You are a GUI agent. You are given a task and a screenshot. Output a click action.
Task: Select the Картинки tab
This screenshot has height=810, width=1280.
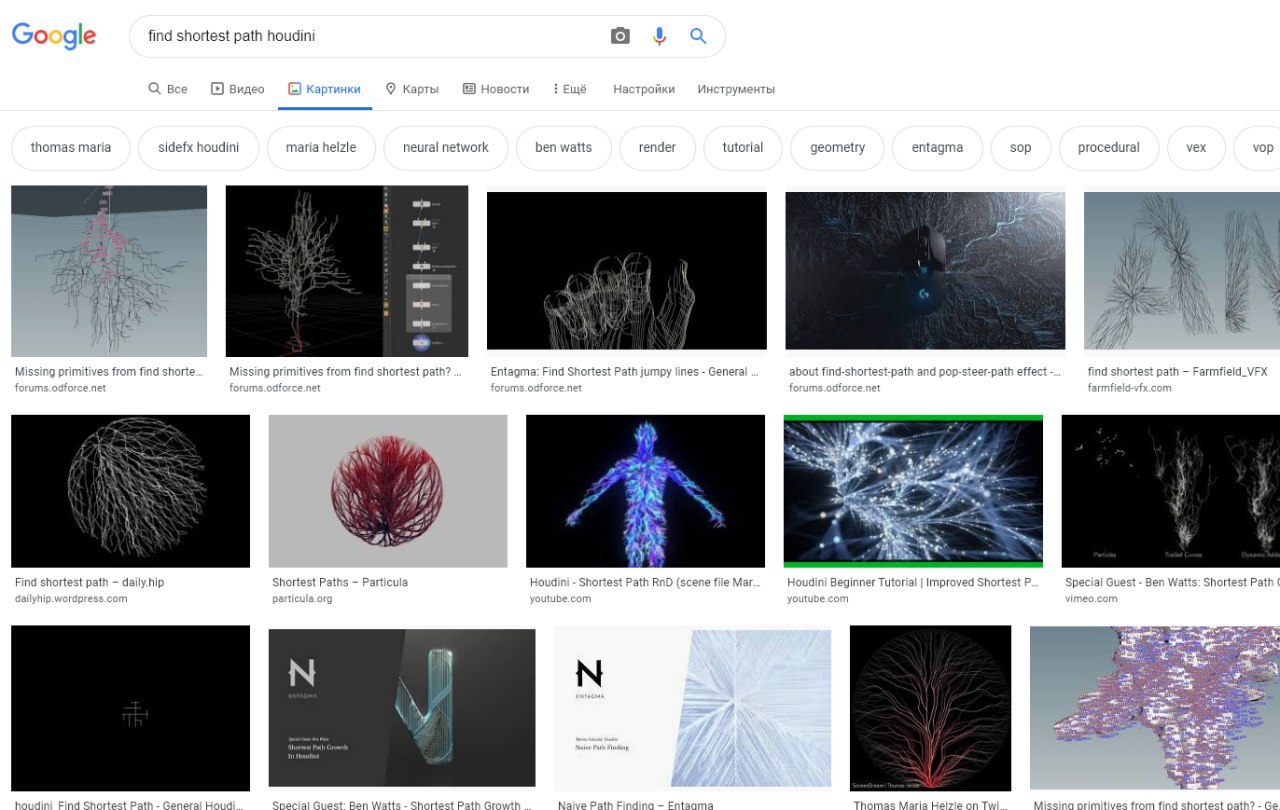324,89
